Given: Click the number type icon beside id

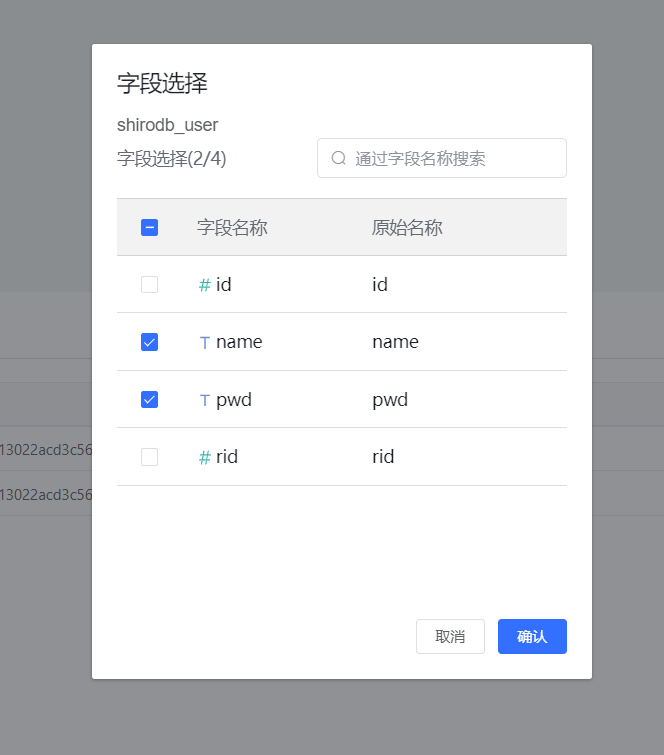Looking at the screenshot, I should tap(205, 285).
